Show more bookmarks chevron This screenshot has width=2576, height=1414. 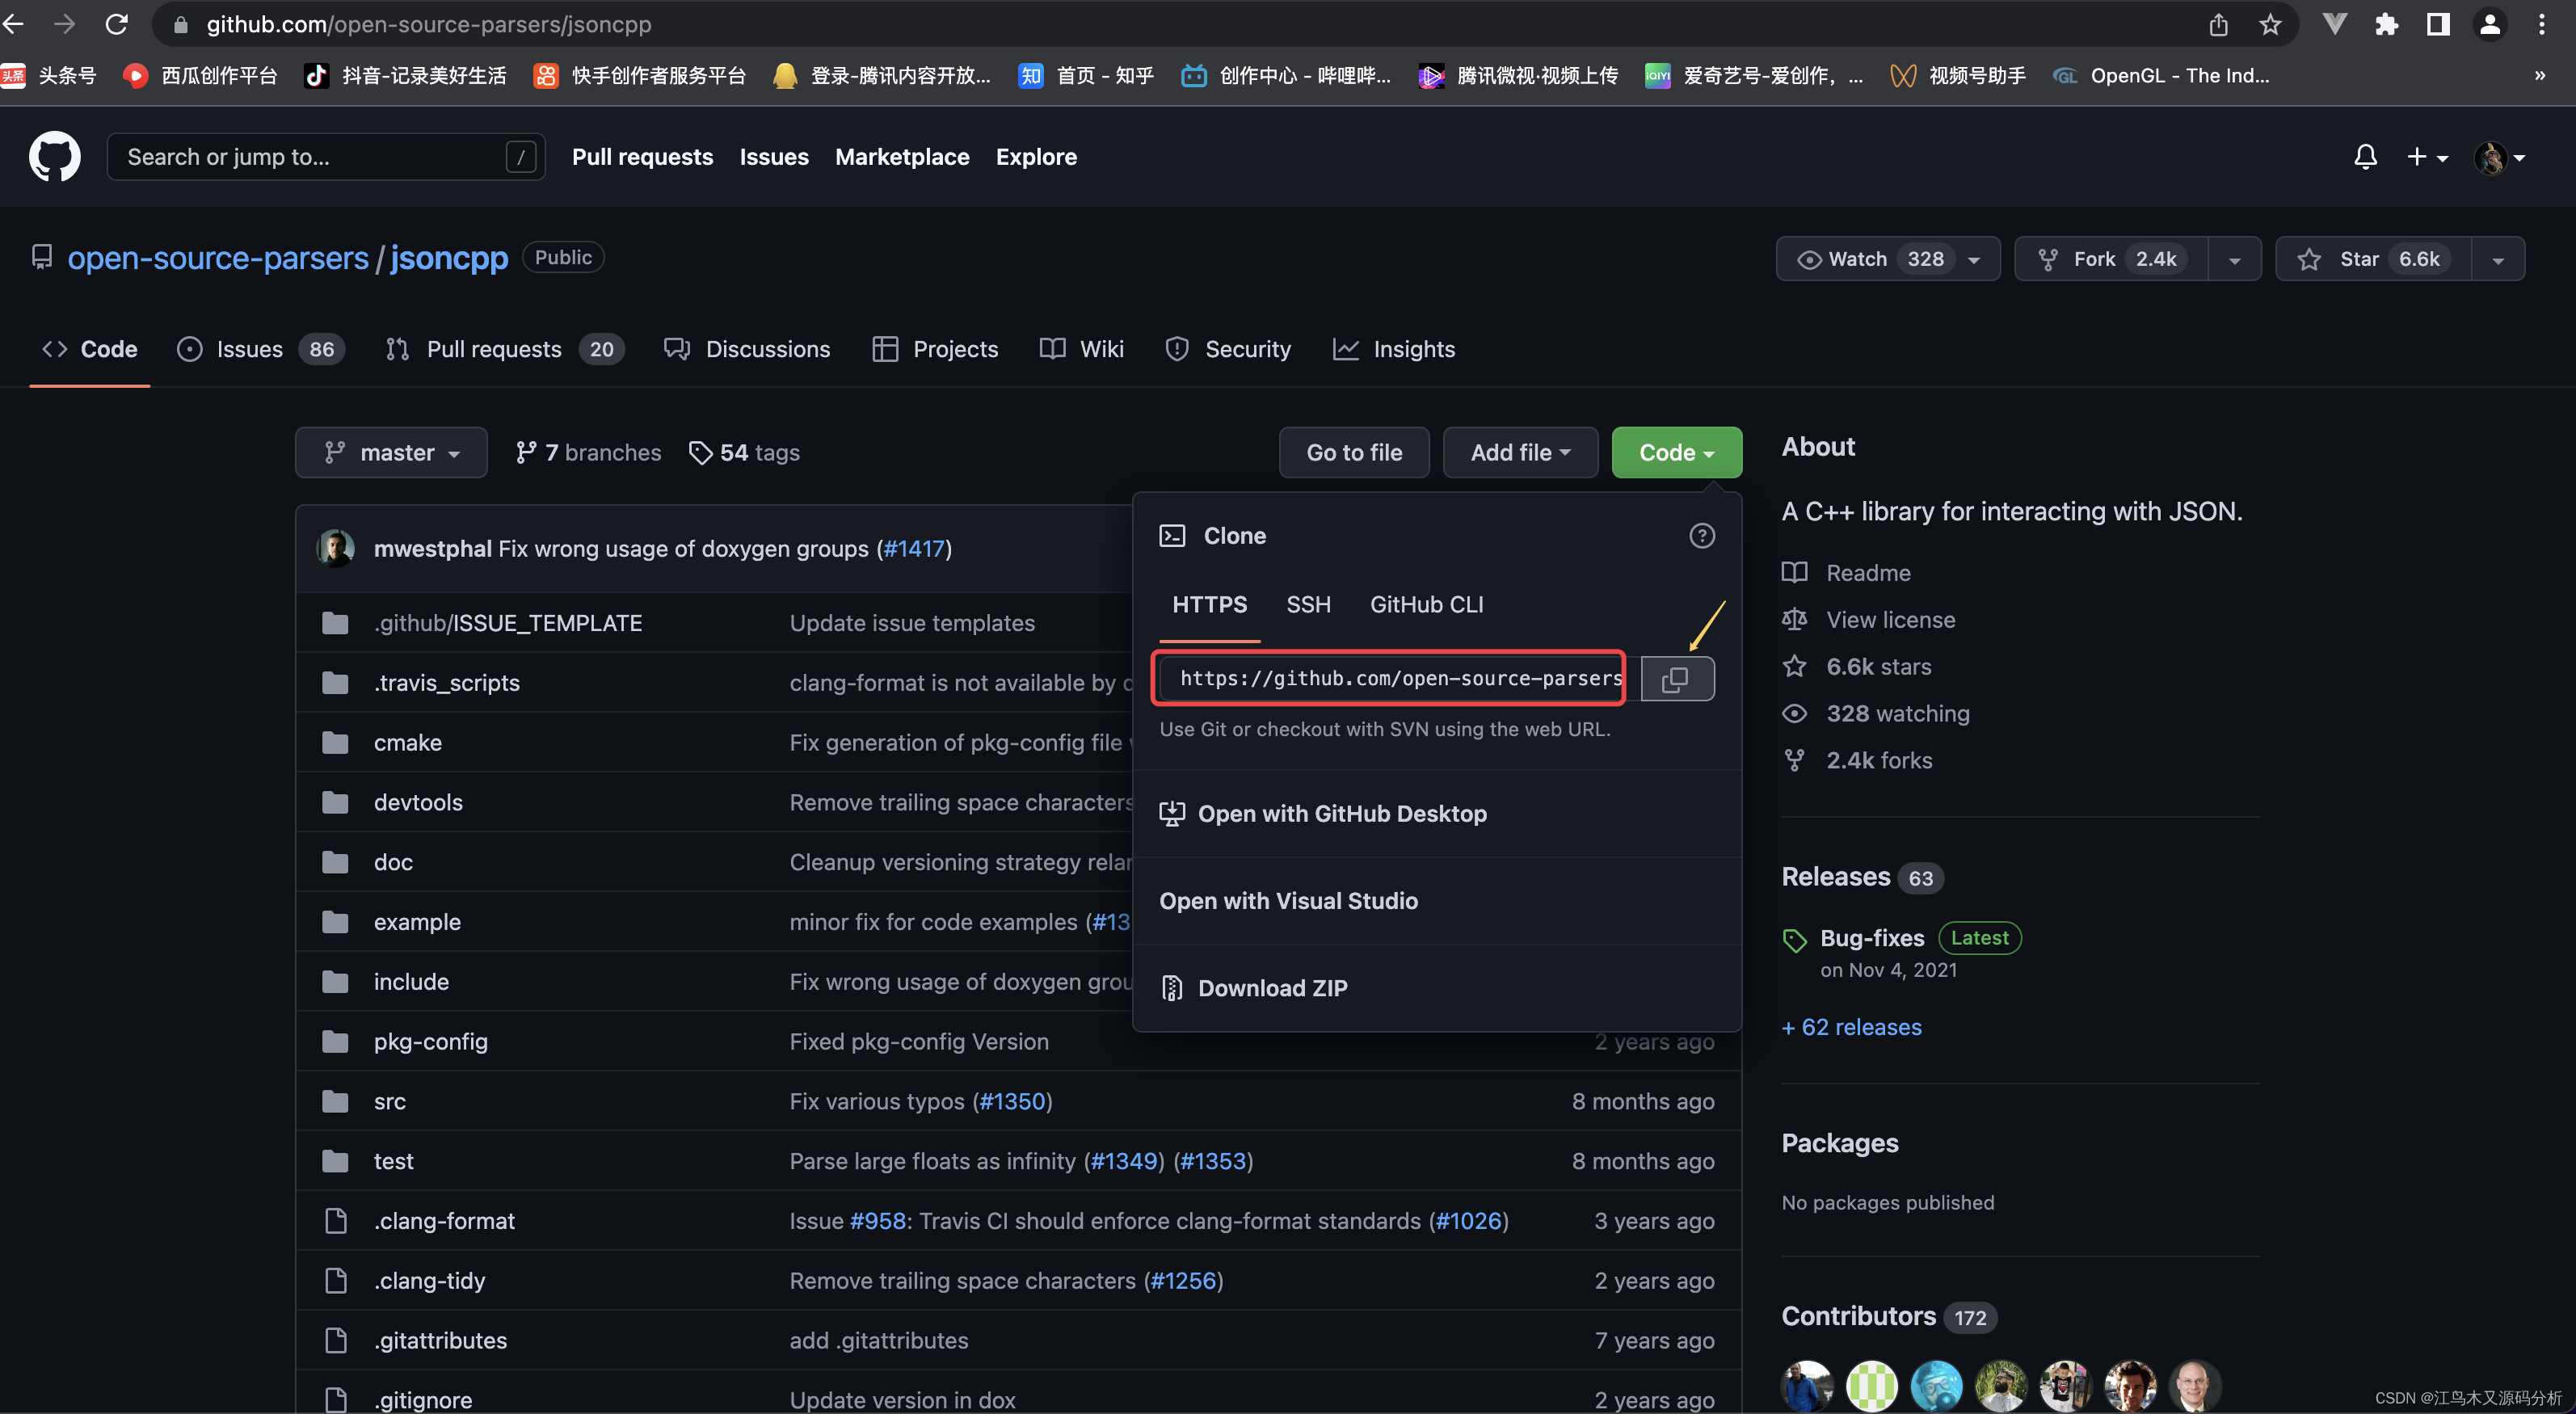coord(2539,76)
